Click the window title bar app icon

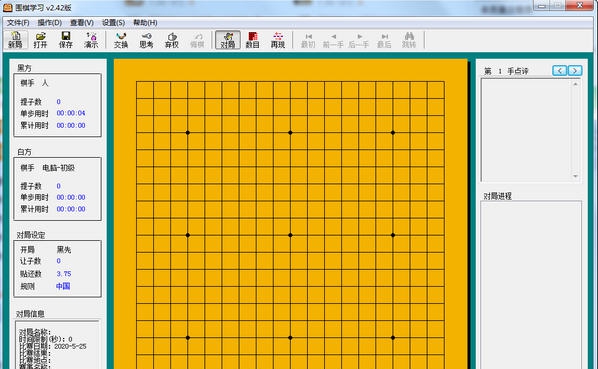pyautogui.click(x=7, y=7)
